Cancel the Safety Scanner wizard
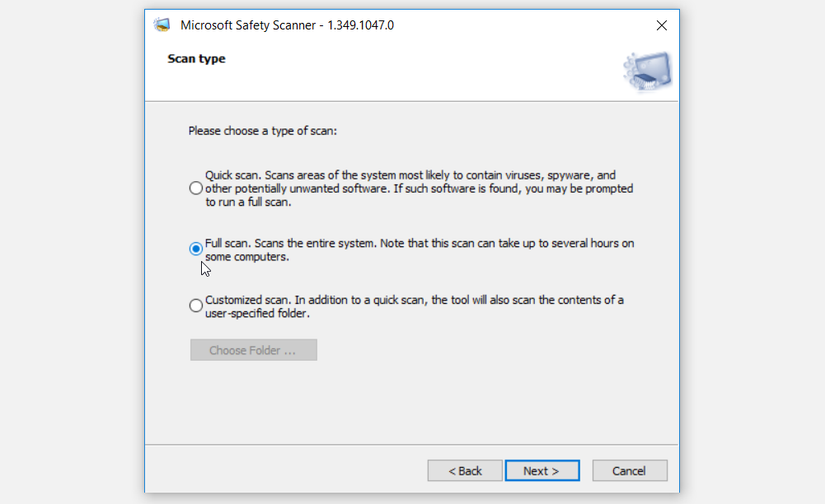The image size is (825, 504). point(630,470)
